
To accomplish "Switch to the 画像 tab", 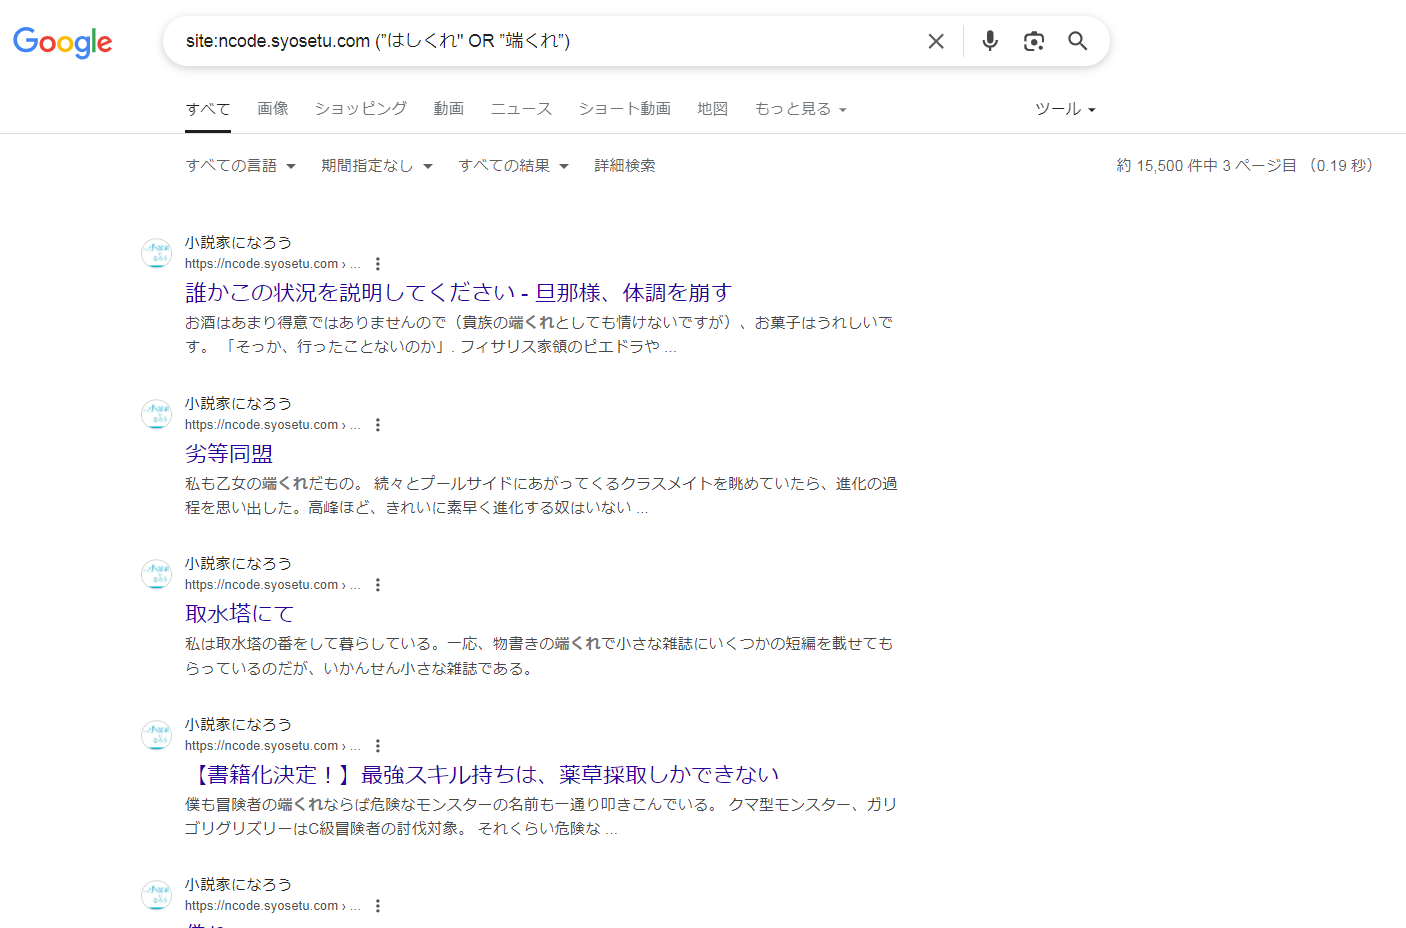I will 273,109.
